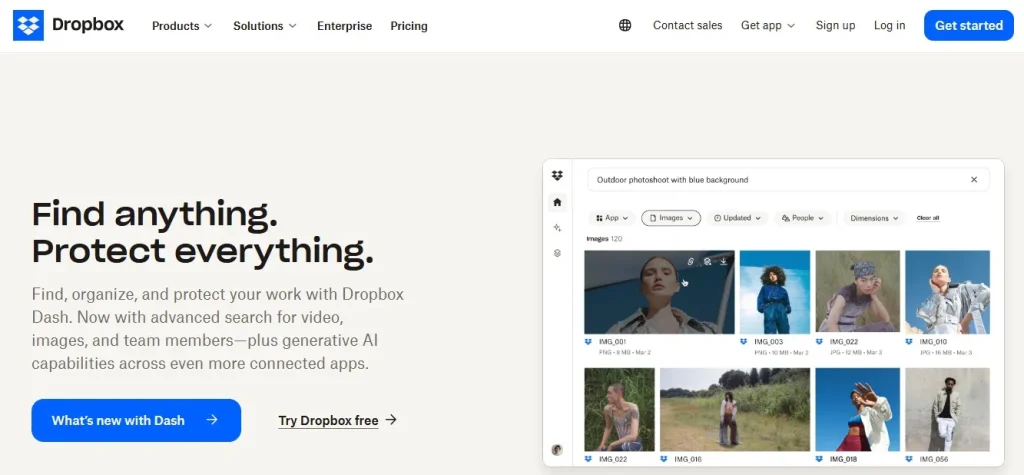The image size is (1024, 475).
Task: Click the Sign up link
Action: (x=835, y=25)
